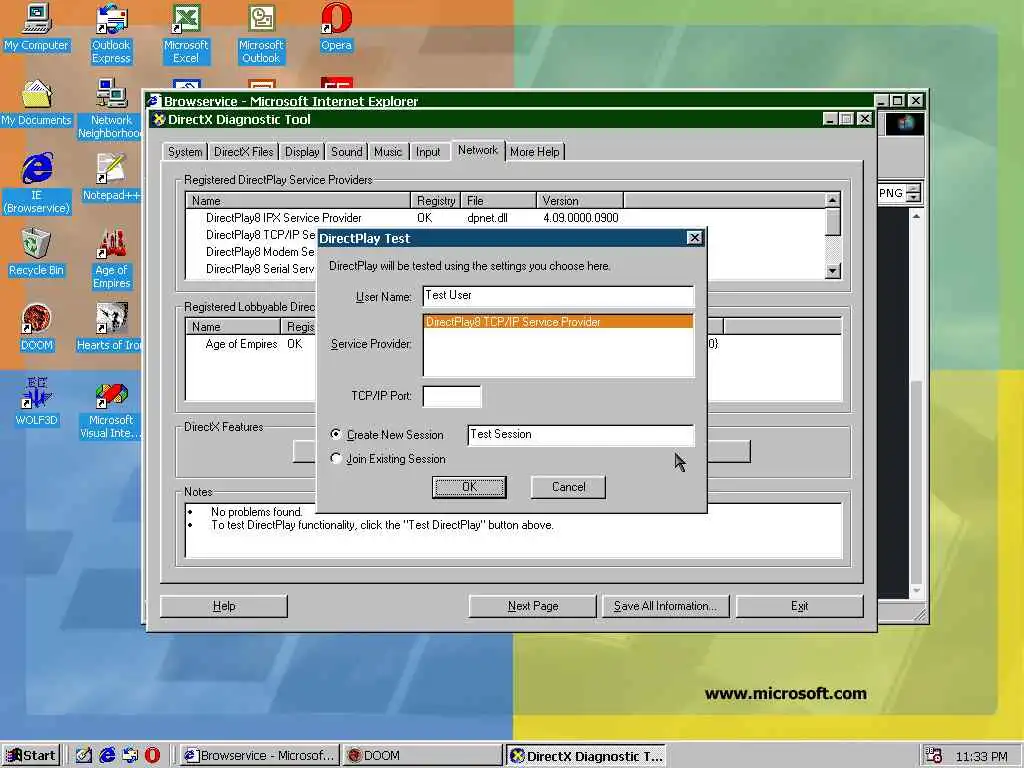Go to Next Page button
Viewport: 1024px width, 768px height.
pos(533,606)
